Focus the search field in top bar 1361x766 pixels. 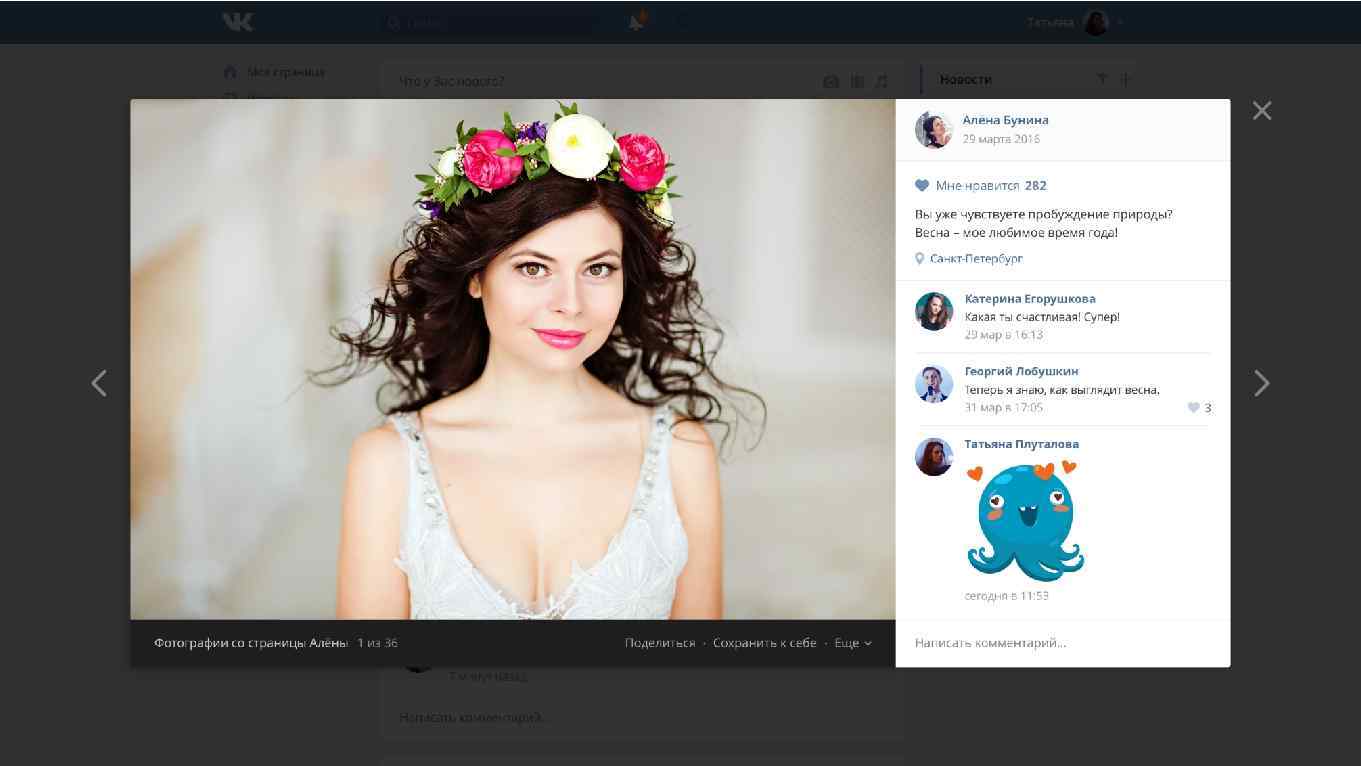[487, 22]
